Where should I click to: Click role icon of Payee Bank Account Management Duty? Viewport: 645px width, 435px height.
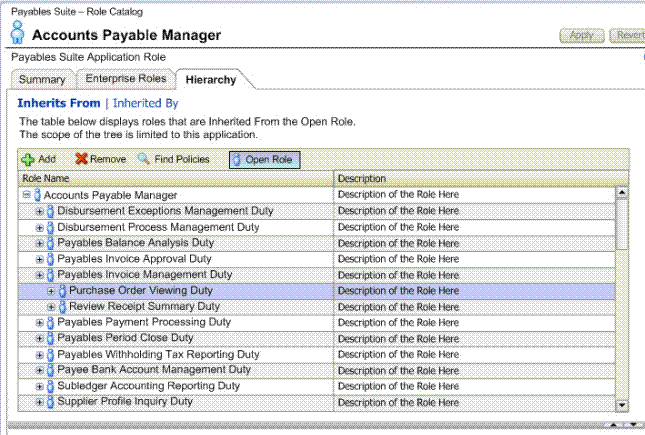tap(50, 370)
